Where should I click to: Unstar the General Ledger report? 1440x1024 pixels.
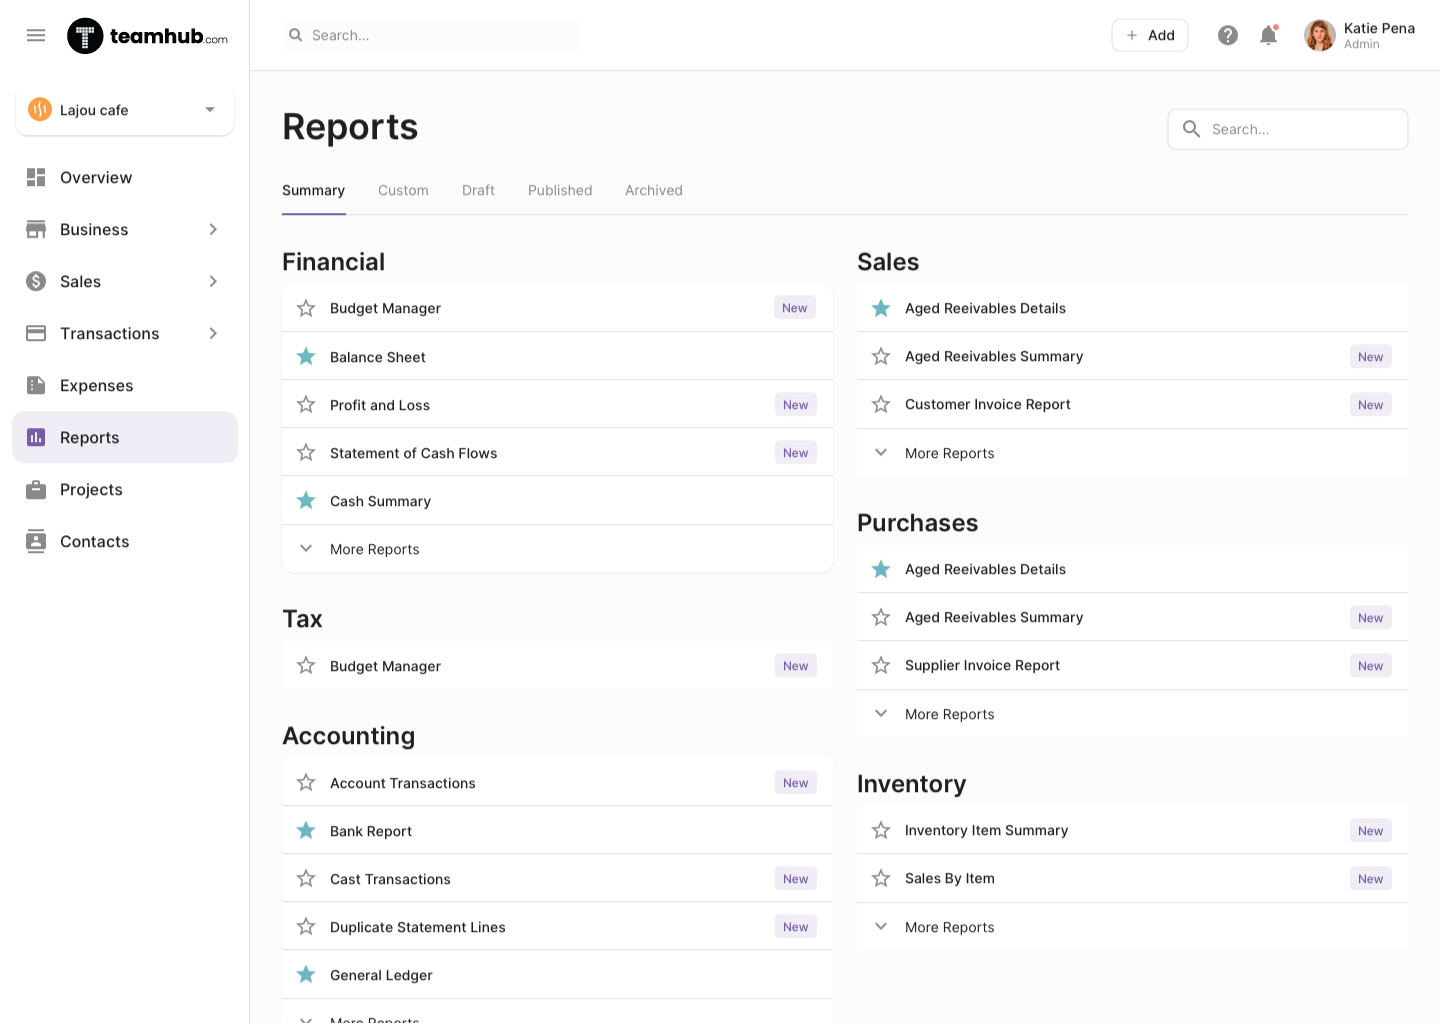coord(306,974)
